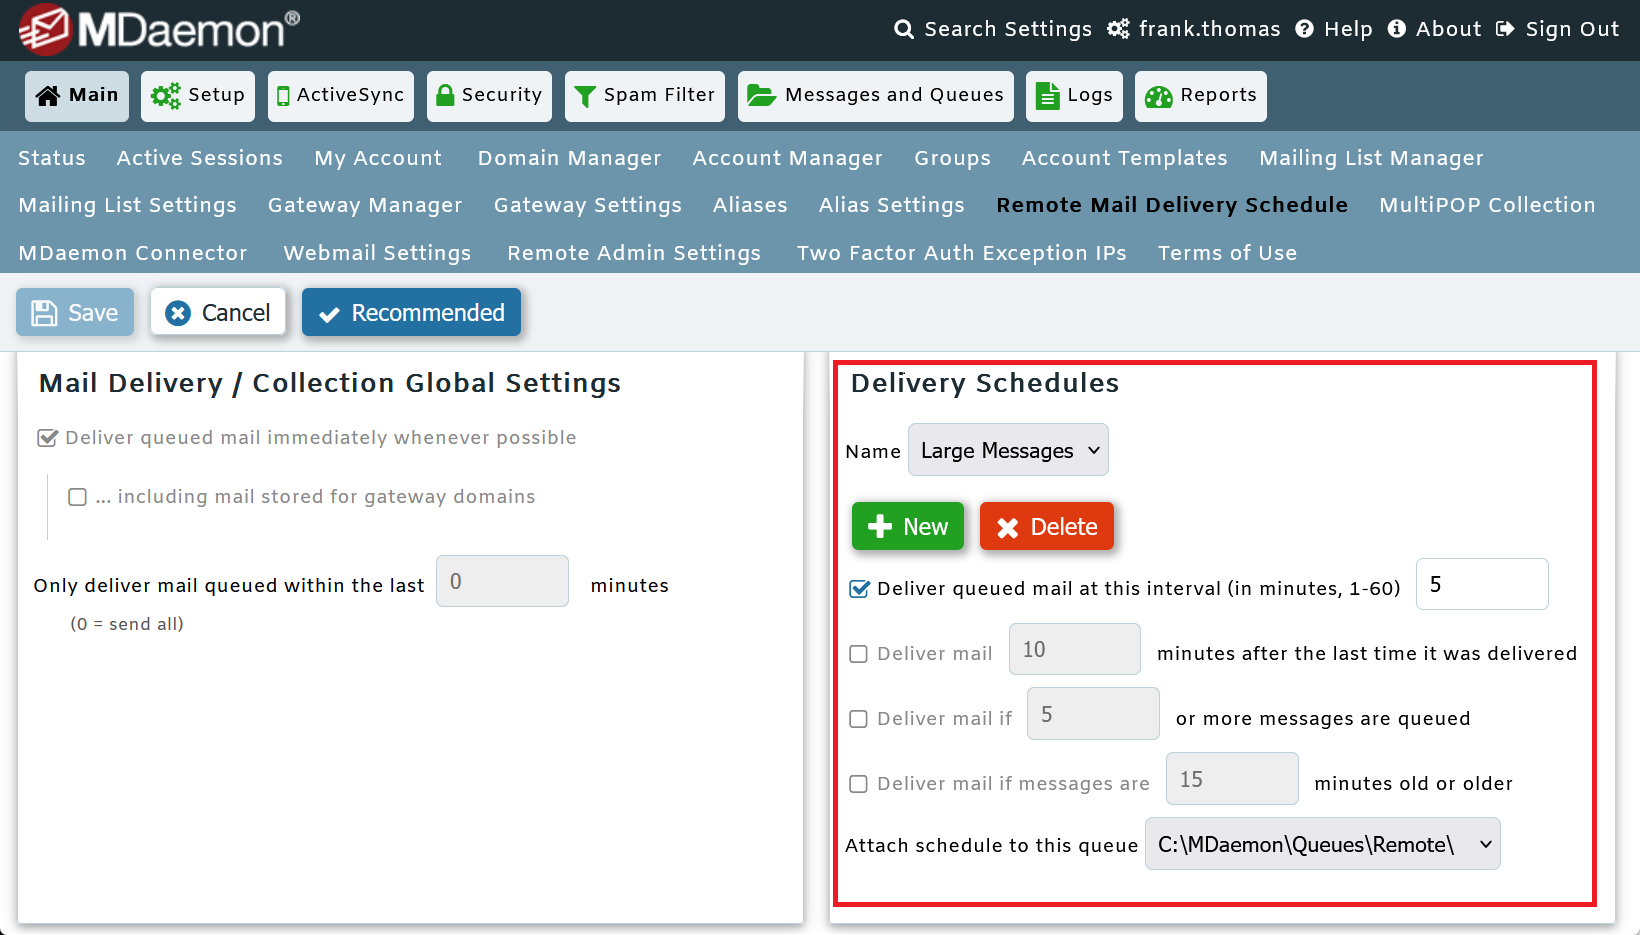
Task: Open Reports via the chart icon
Action: [x=1159, y=96]
